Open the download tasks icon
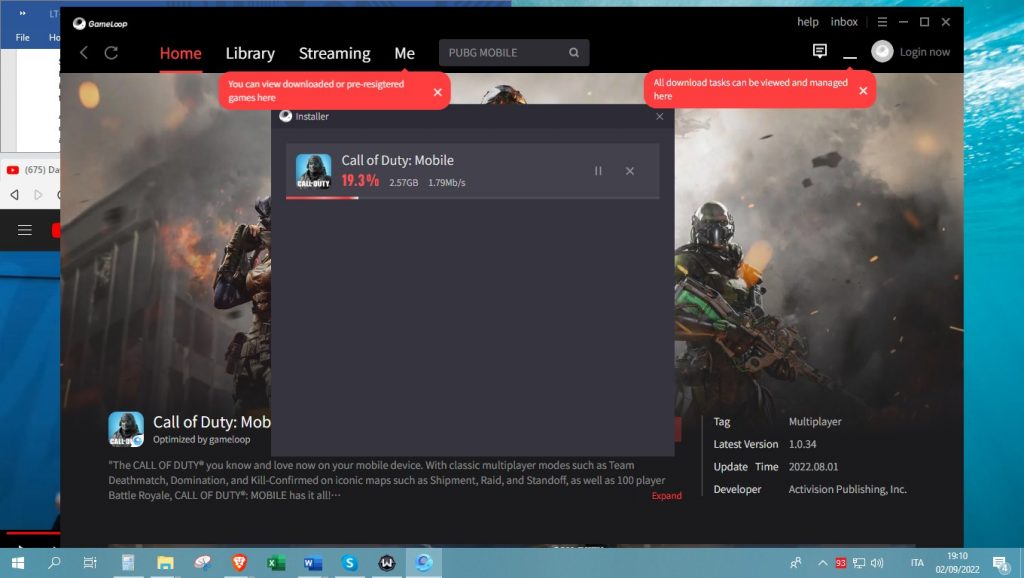 tap(850, 53)
